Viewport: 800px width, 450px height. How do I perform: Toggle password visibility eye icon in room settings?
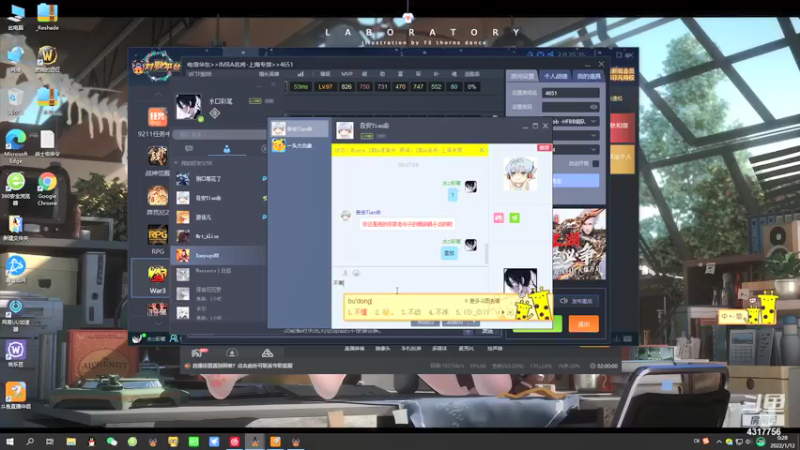[x=593, y=107]
